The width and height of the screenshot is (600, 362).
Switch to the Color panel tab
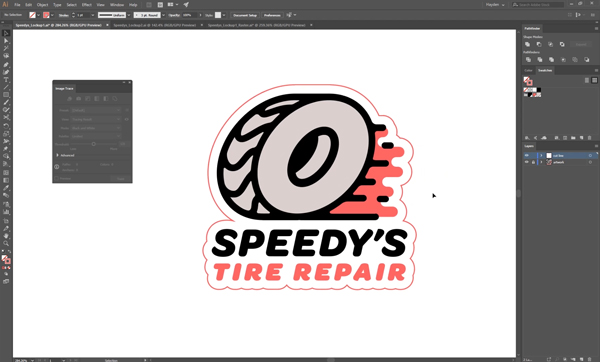[x=528, y=70]
